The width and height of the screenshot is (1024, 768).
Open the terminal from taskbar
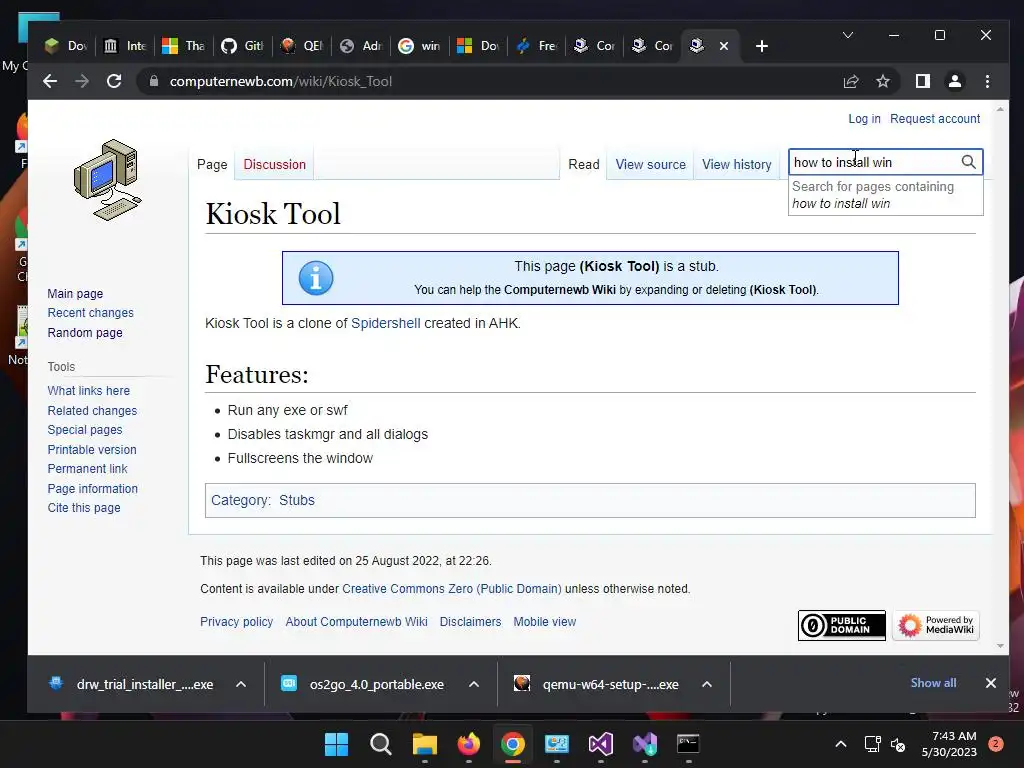(x=688, y=744)
